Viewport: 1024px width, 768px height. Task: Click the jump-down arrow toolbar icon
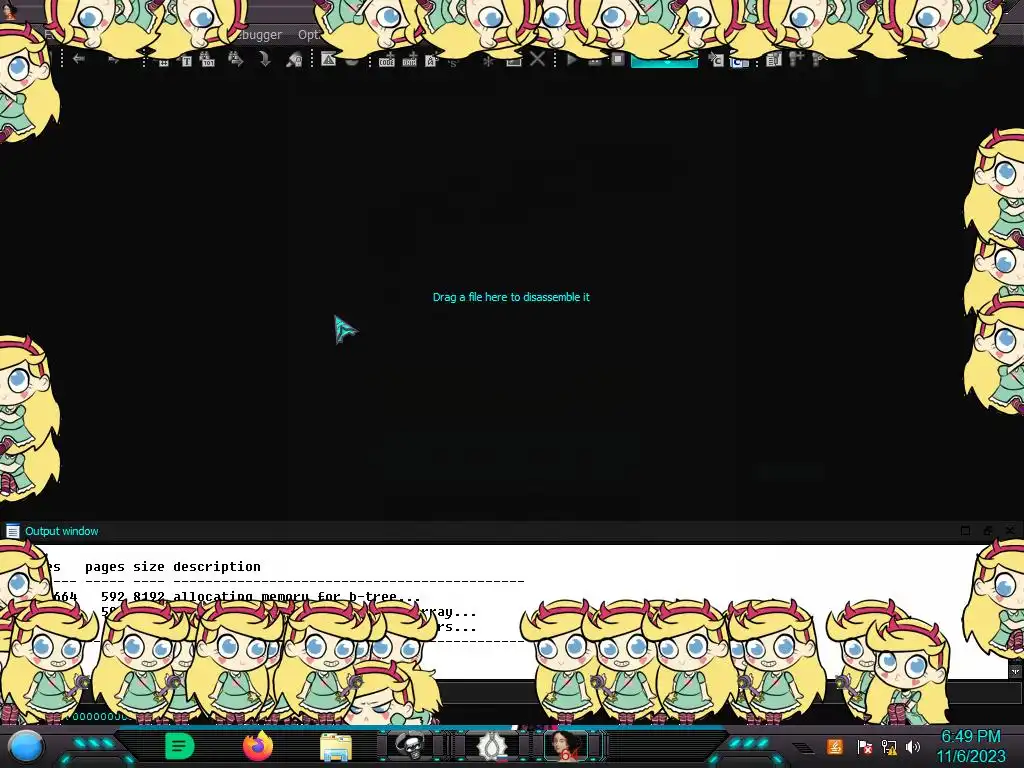click(264, 60)
